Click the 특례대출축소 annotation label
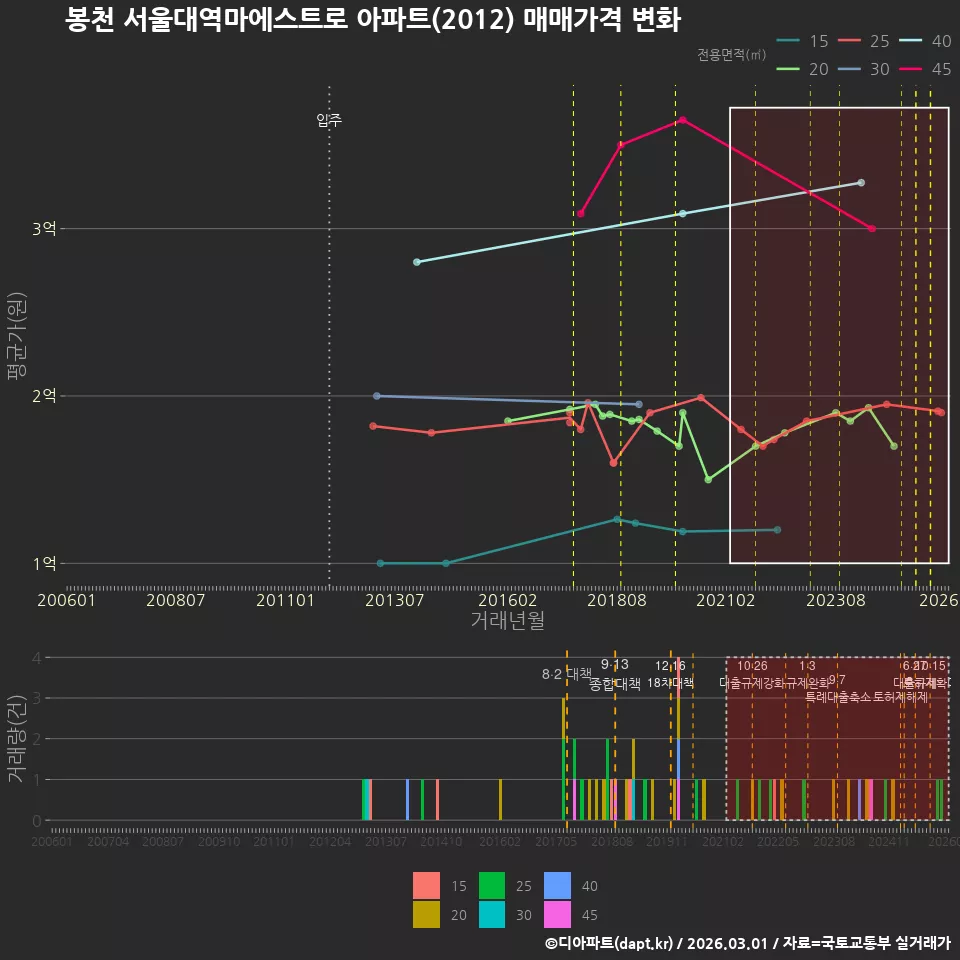The height and width of the screenshot is (960, 960). tap(838, 697)
